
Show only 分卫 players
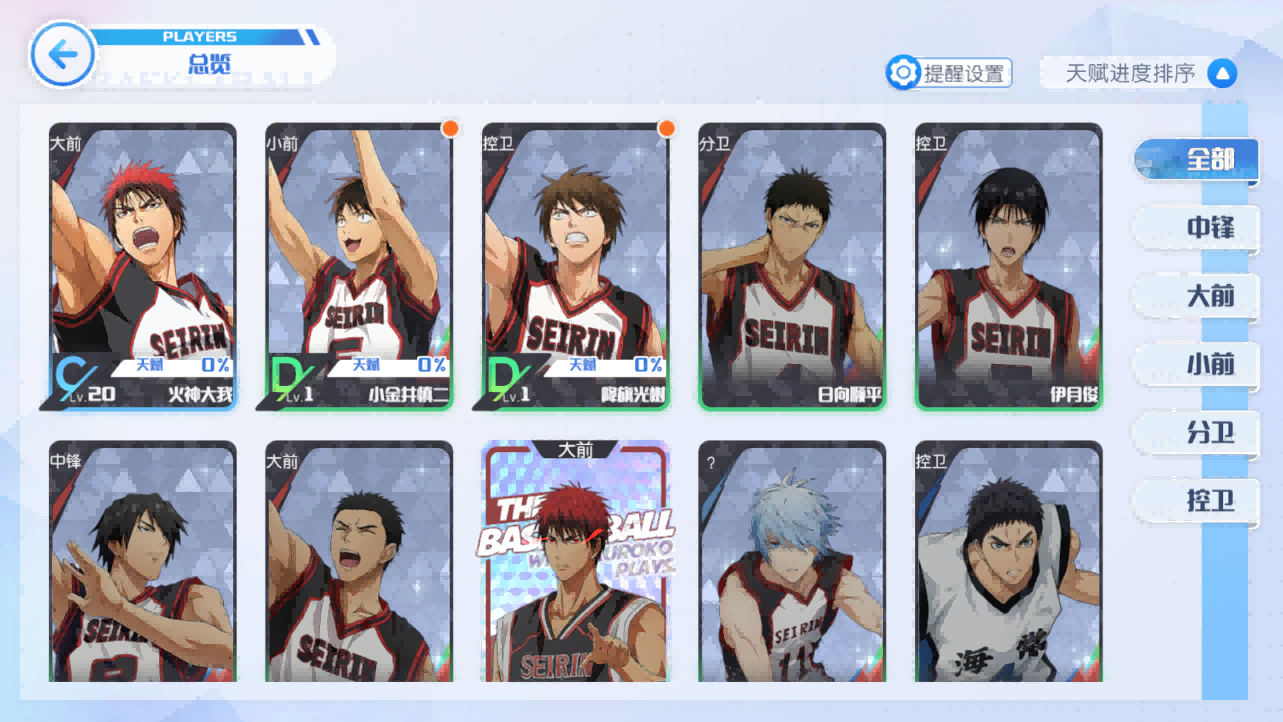pyautogui.click(x=1196, y=432)
